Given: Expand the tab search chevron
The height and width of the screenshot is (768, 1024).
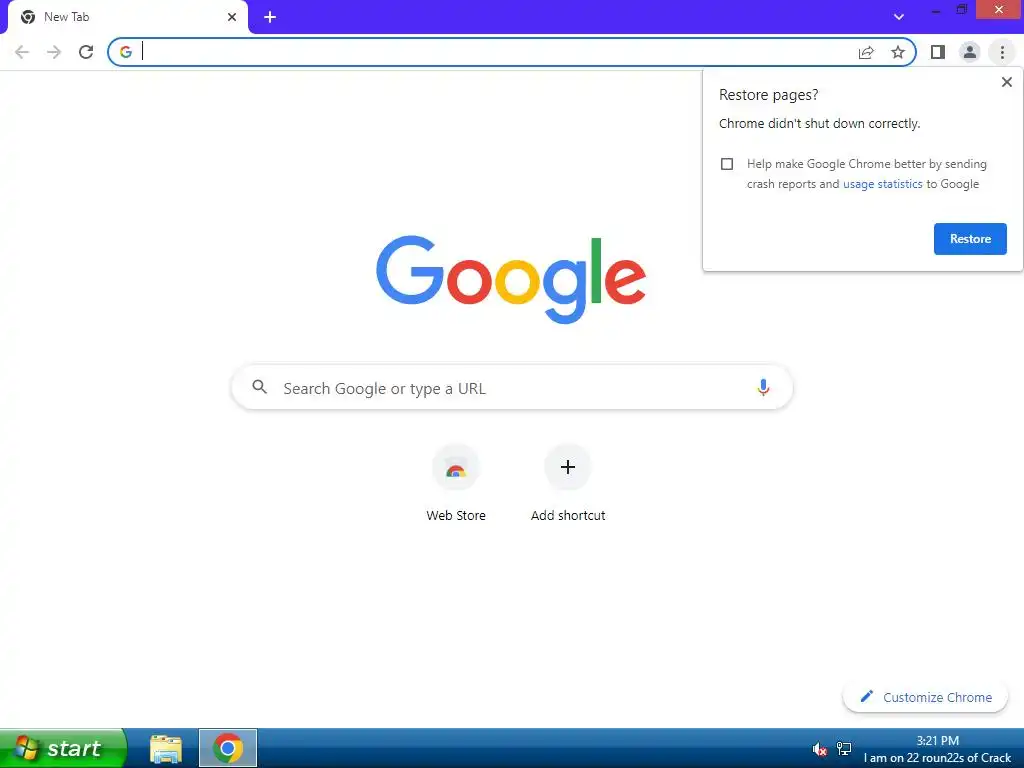Looking at the screenshot, I should (899, 17).
